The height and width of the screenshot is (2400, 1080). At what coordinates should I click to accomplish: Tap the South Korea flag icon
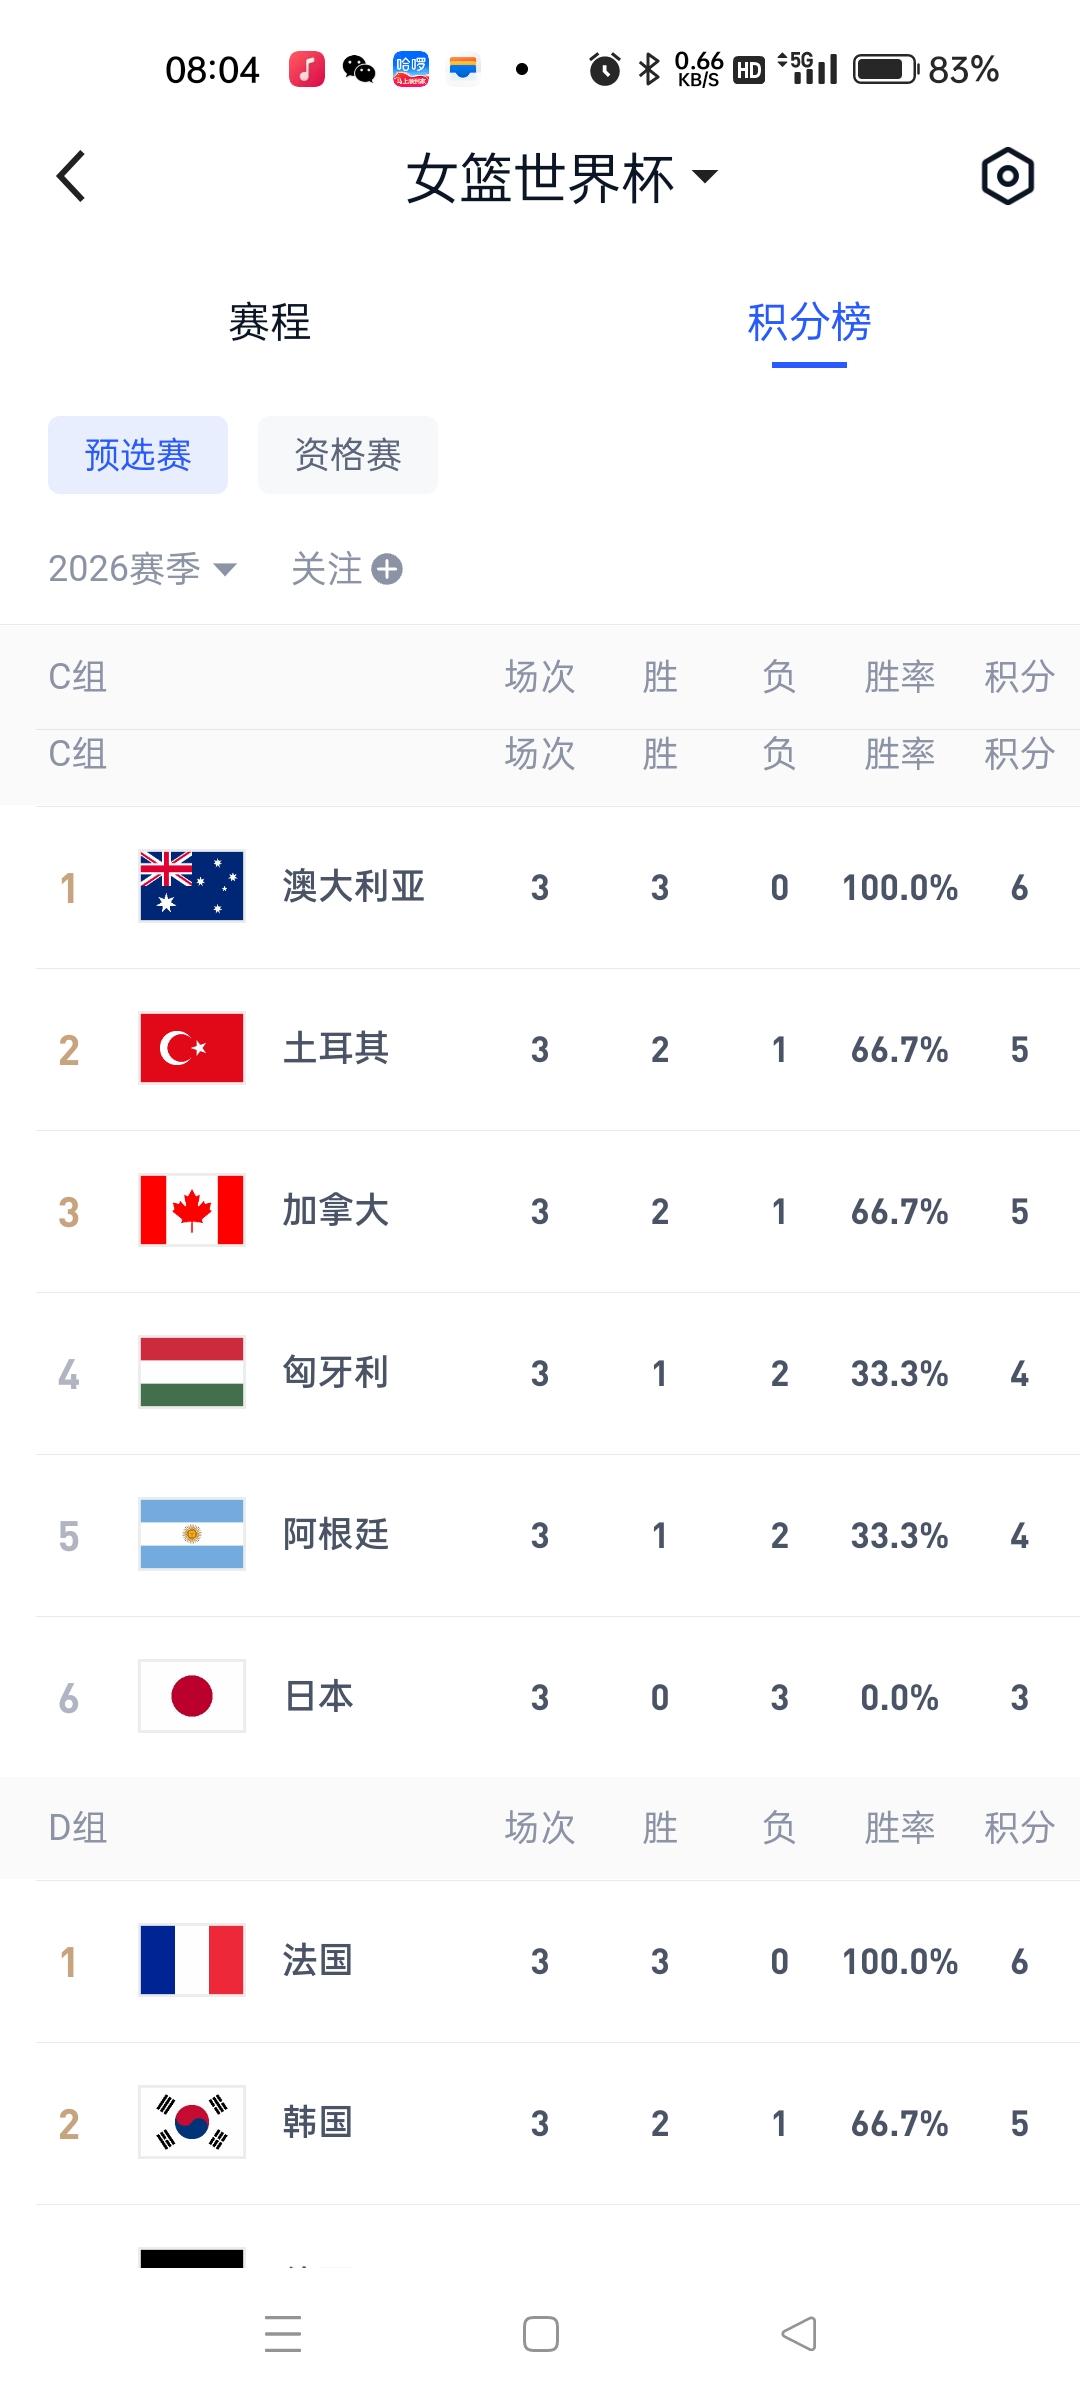[x=191, y=2123]
